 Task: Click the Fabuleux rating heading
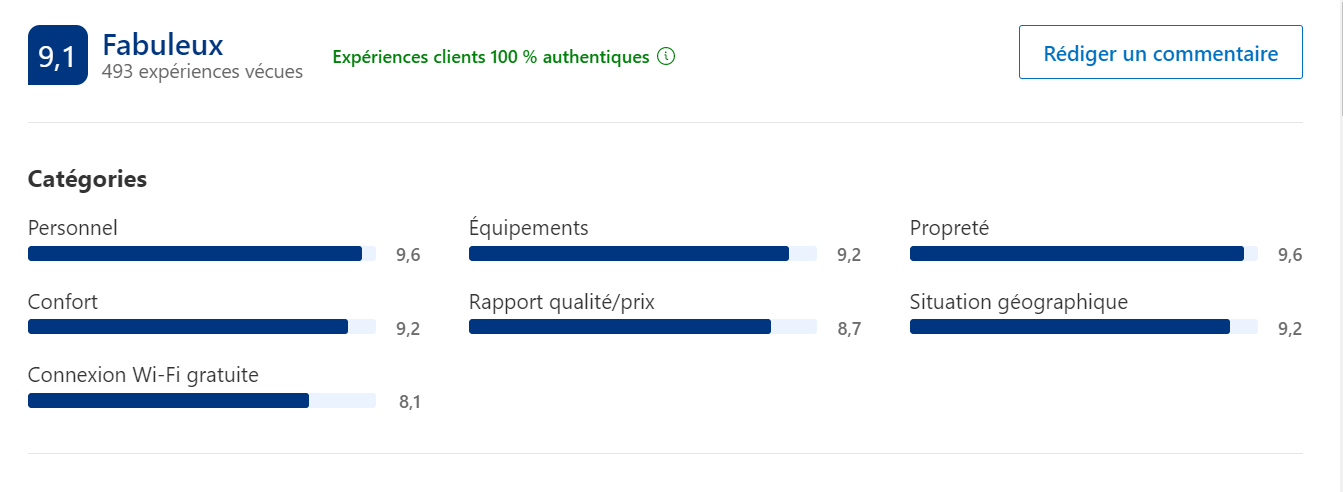[162, 45]
